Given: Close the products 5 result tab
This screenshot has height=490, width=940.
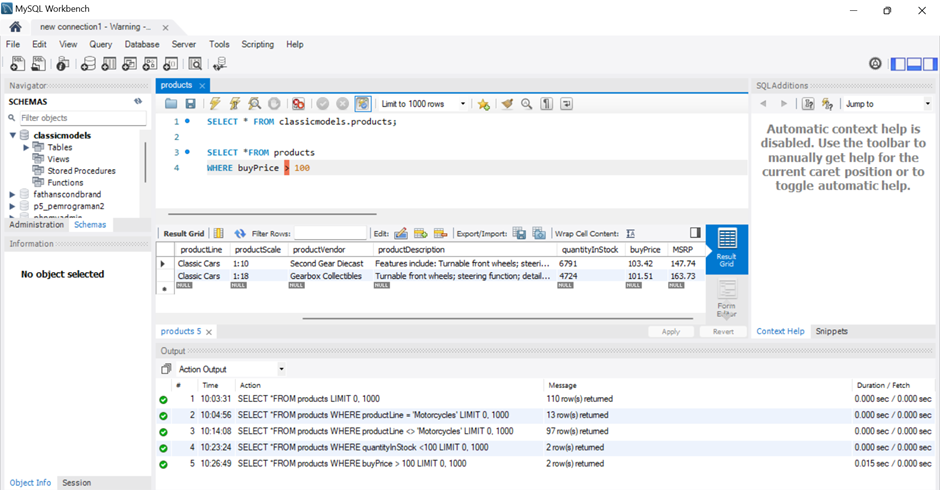Looking at the screenshot, I should 209,332.
